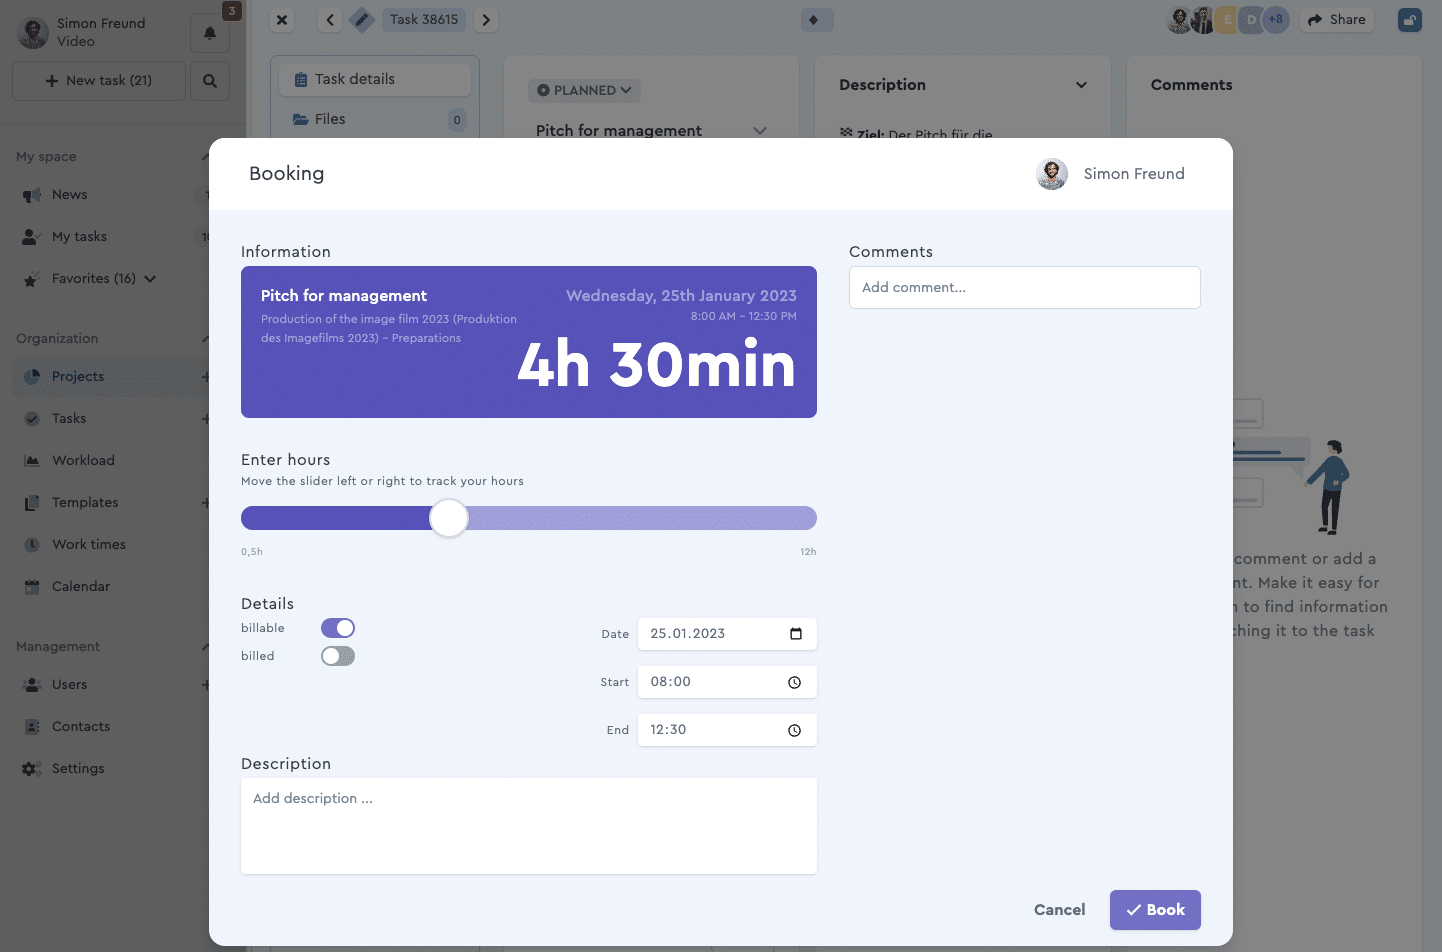Click the Start time field 08:00
Viewport: 1442px width, 952px height.
coord(727,682)
